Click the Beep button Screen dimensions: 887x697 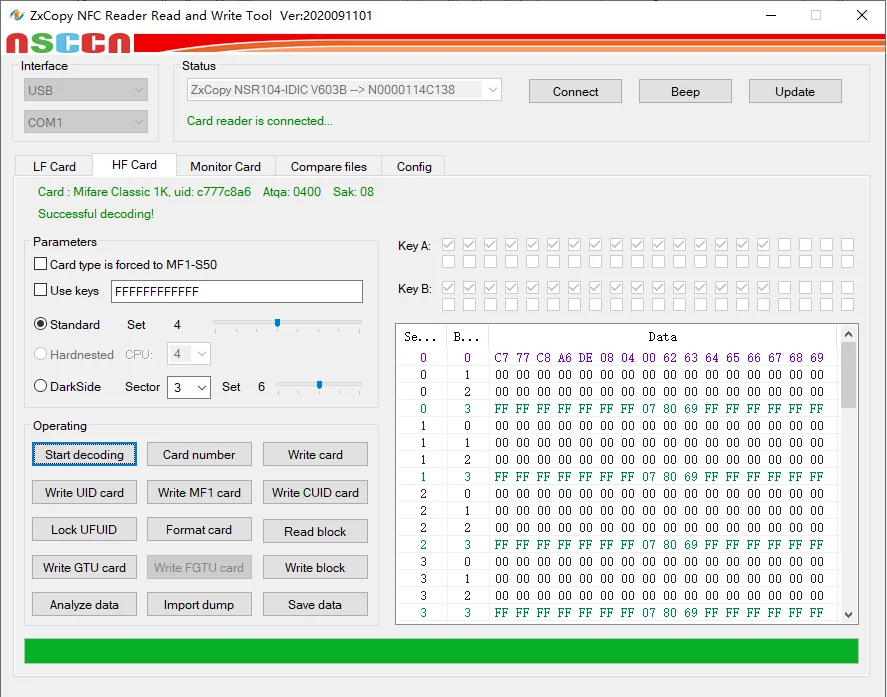(685, 92)
